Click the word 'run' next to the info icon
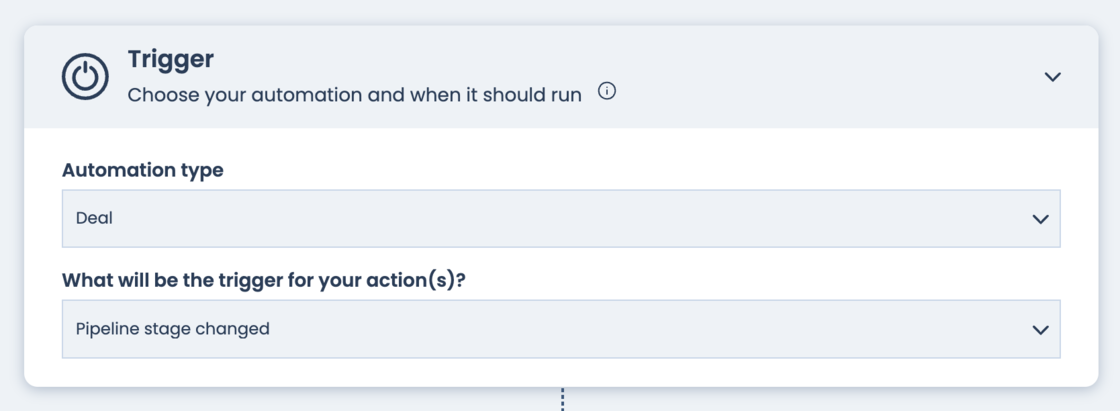The width and height of the screenshot is (1120, 411). tap(565, 96)
